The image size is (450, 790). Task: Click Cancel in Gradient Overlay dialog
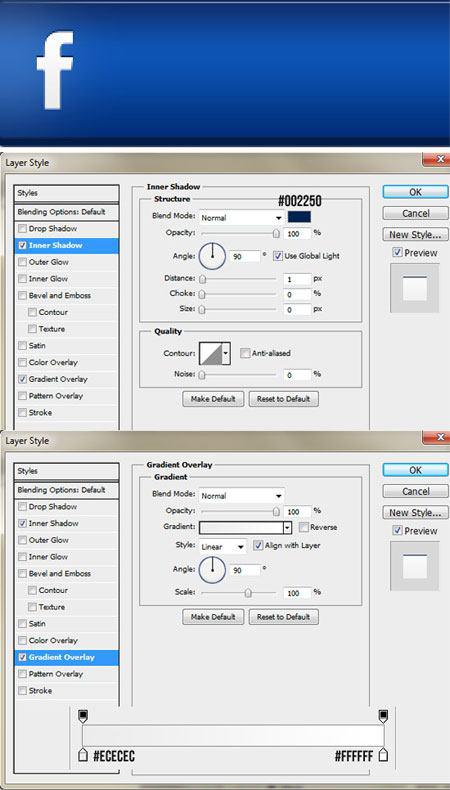point(415,491)
